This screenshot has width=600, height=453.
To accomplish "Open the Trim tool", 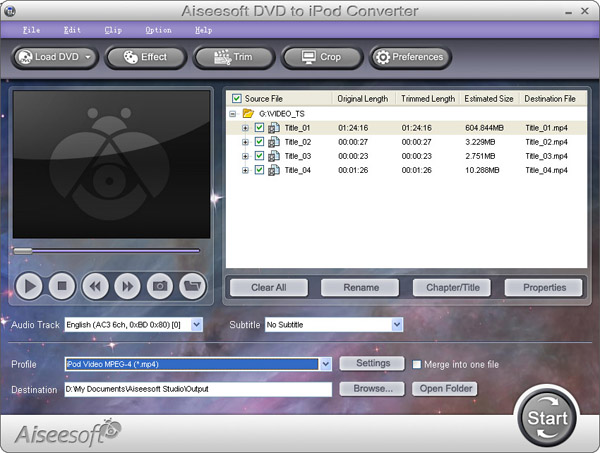I will (234, 57).
